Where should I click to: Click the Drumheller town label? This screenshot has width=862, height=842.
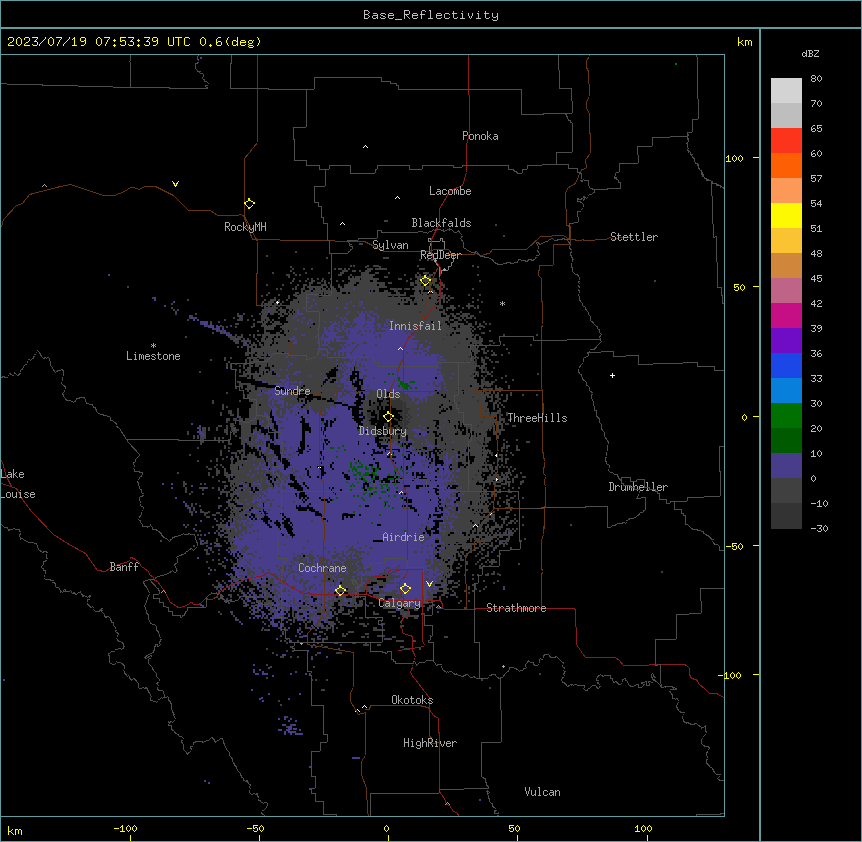pos(638,487)
